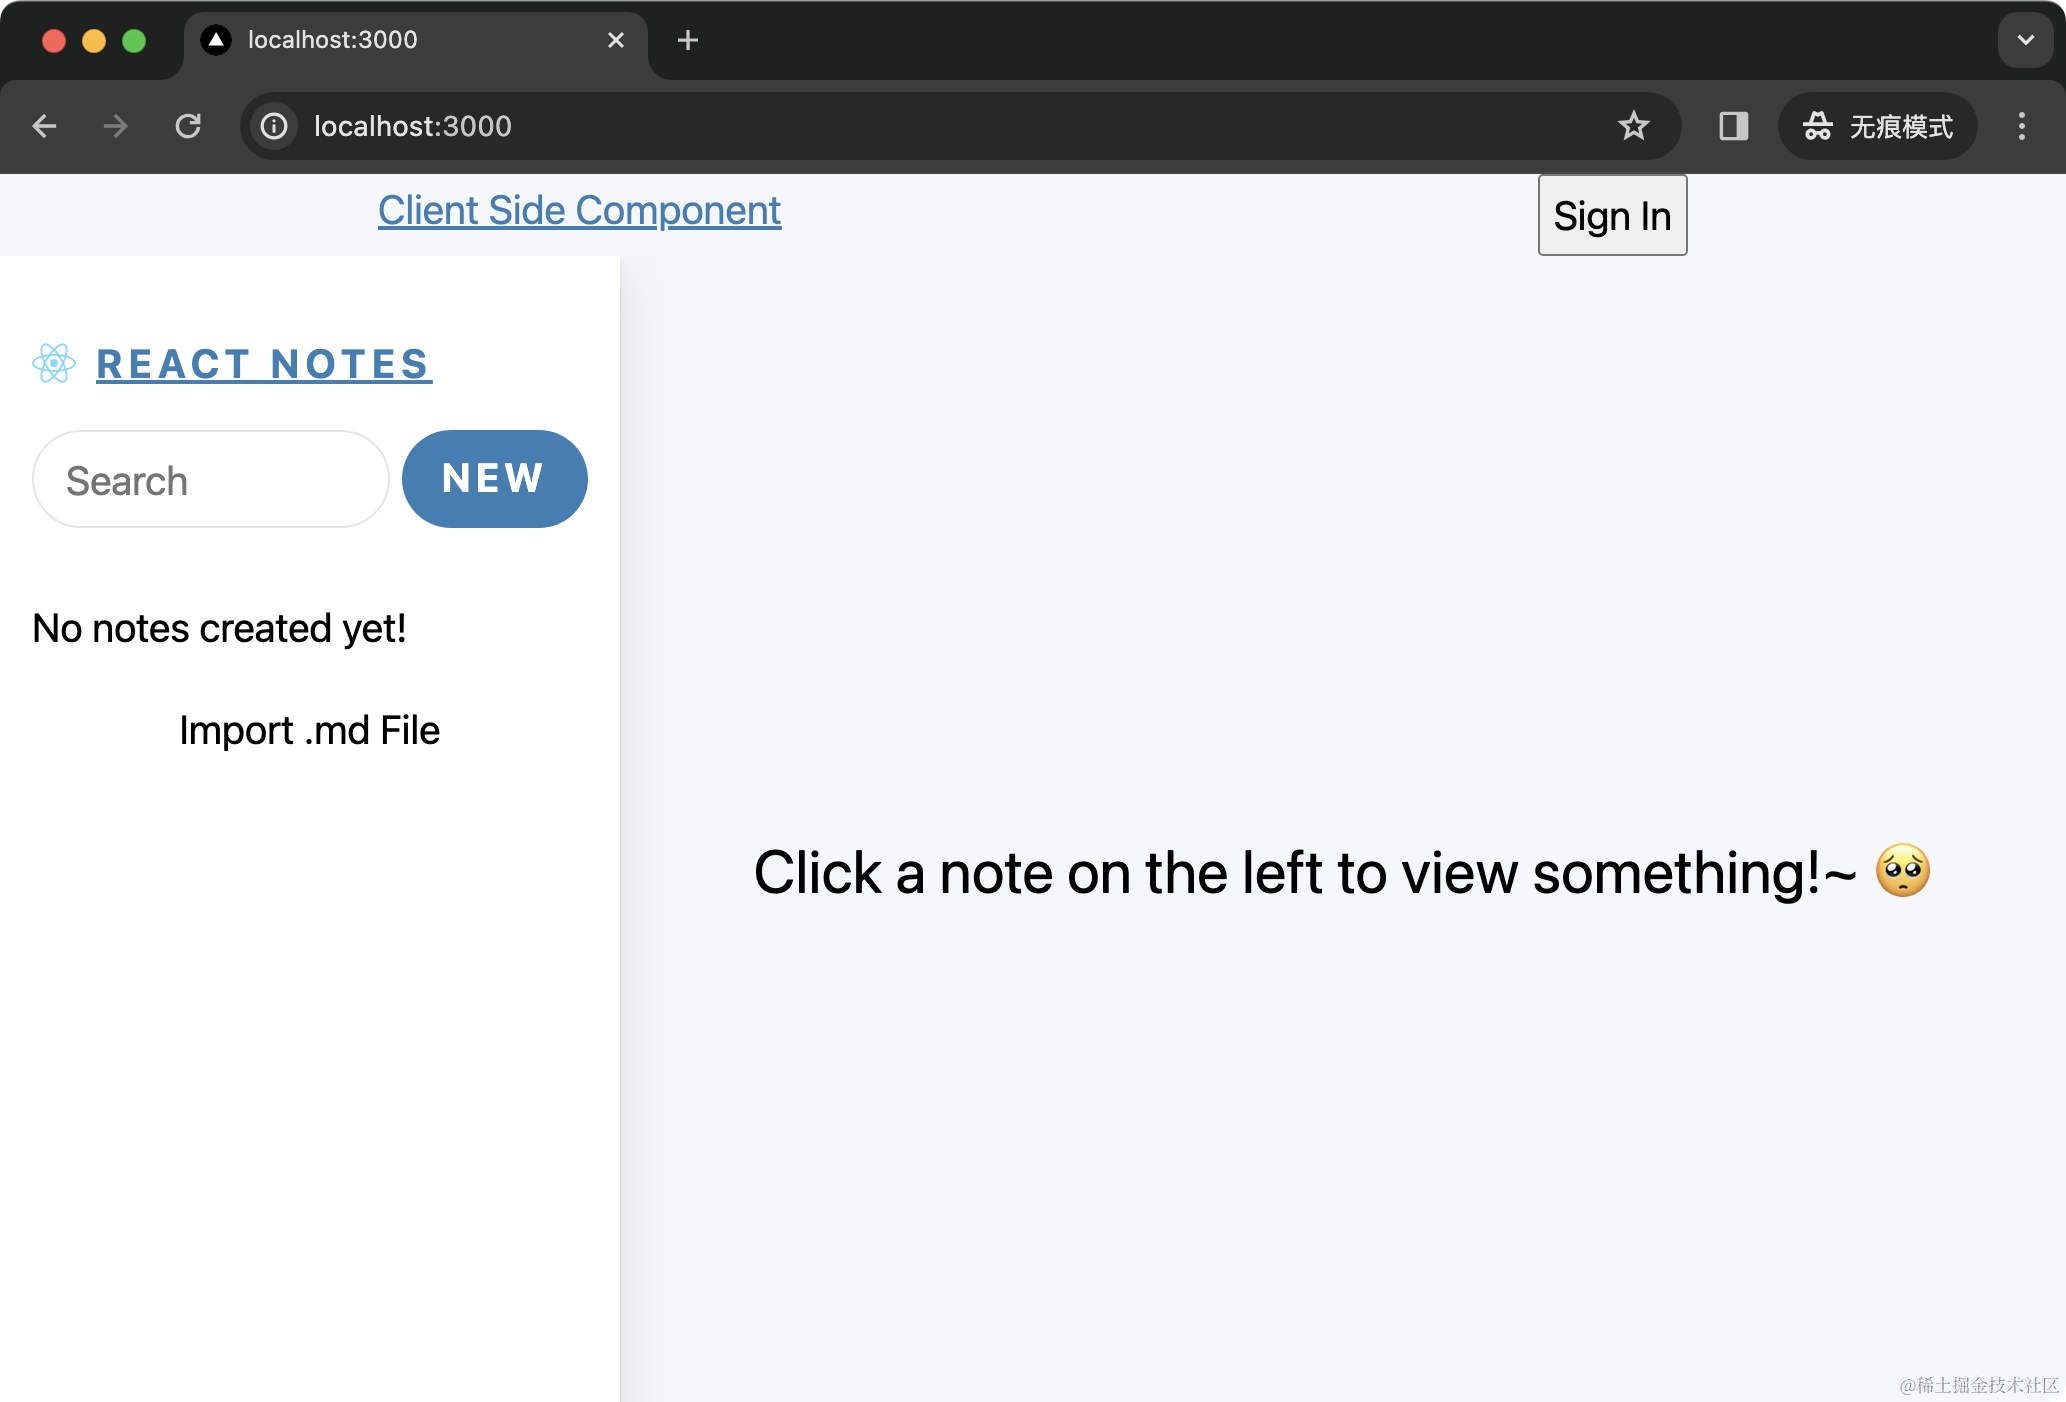Click the localhost:3000 address bar URL
2066x1402 pixels.
(412, 126)
